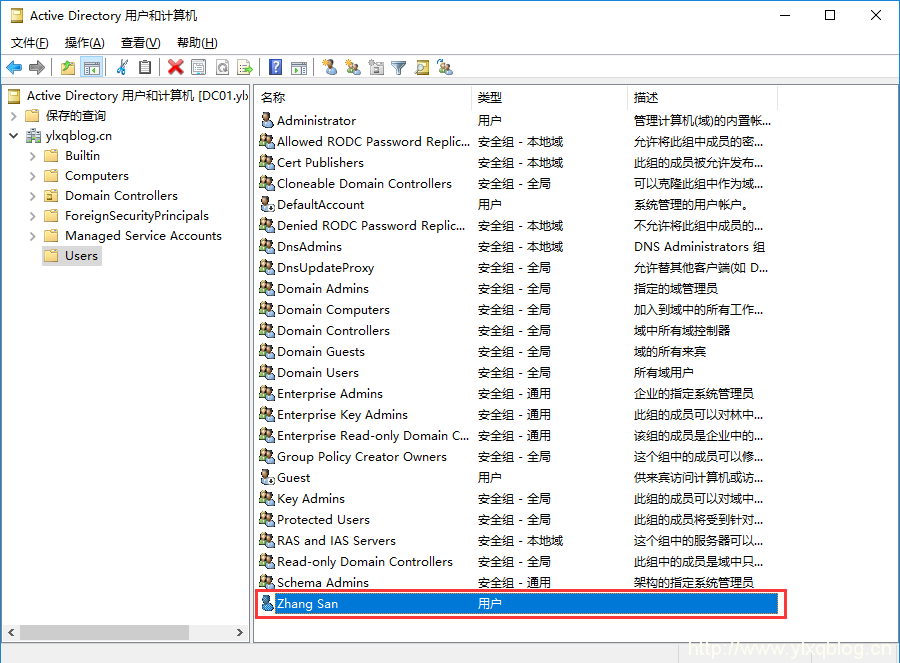900x663 pixels.
Task: Expand the Builtin folder
Action: (x=33, y=156)
